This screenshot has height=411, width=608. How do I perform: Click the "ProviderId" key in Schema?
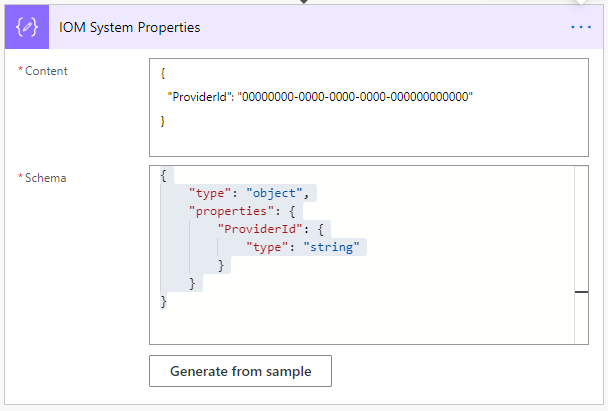pyautogui.click(x=260, y=229)
